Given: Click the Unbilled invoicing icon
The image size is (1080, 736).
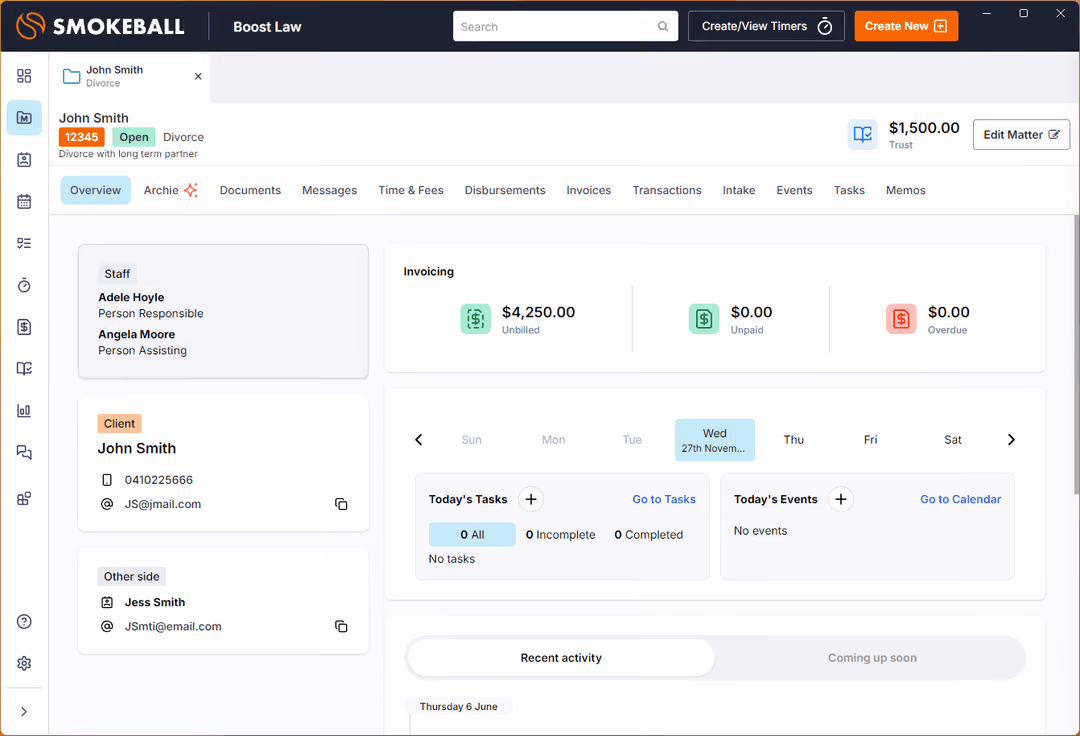Looking at the screenshot, I should tap(475, 319).
